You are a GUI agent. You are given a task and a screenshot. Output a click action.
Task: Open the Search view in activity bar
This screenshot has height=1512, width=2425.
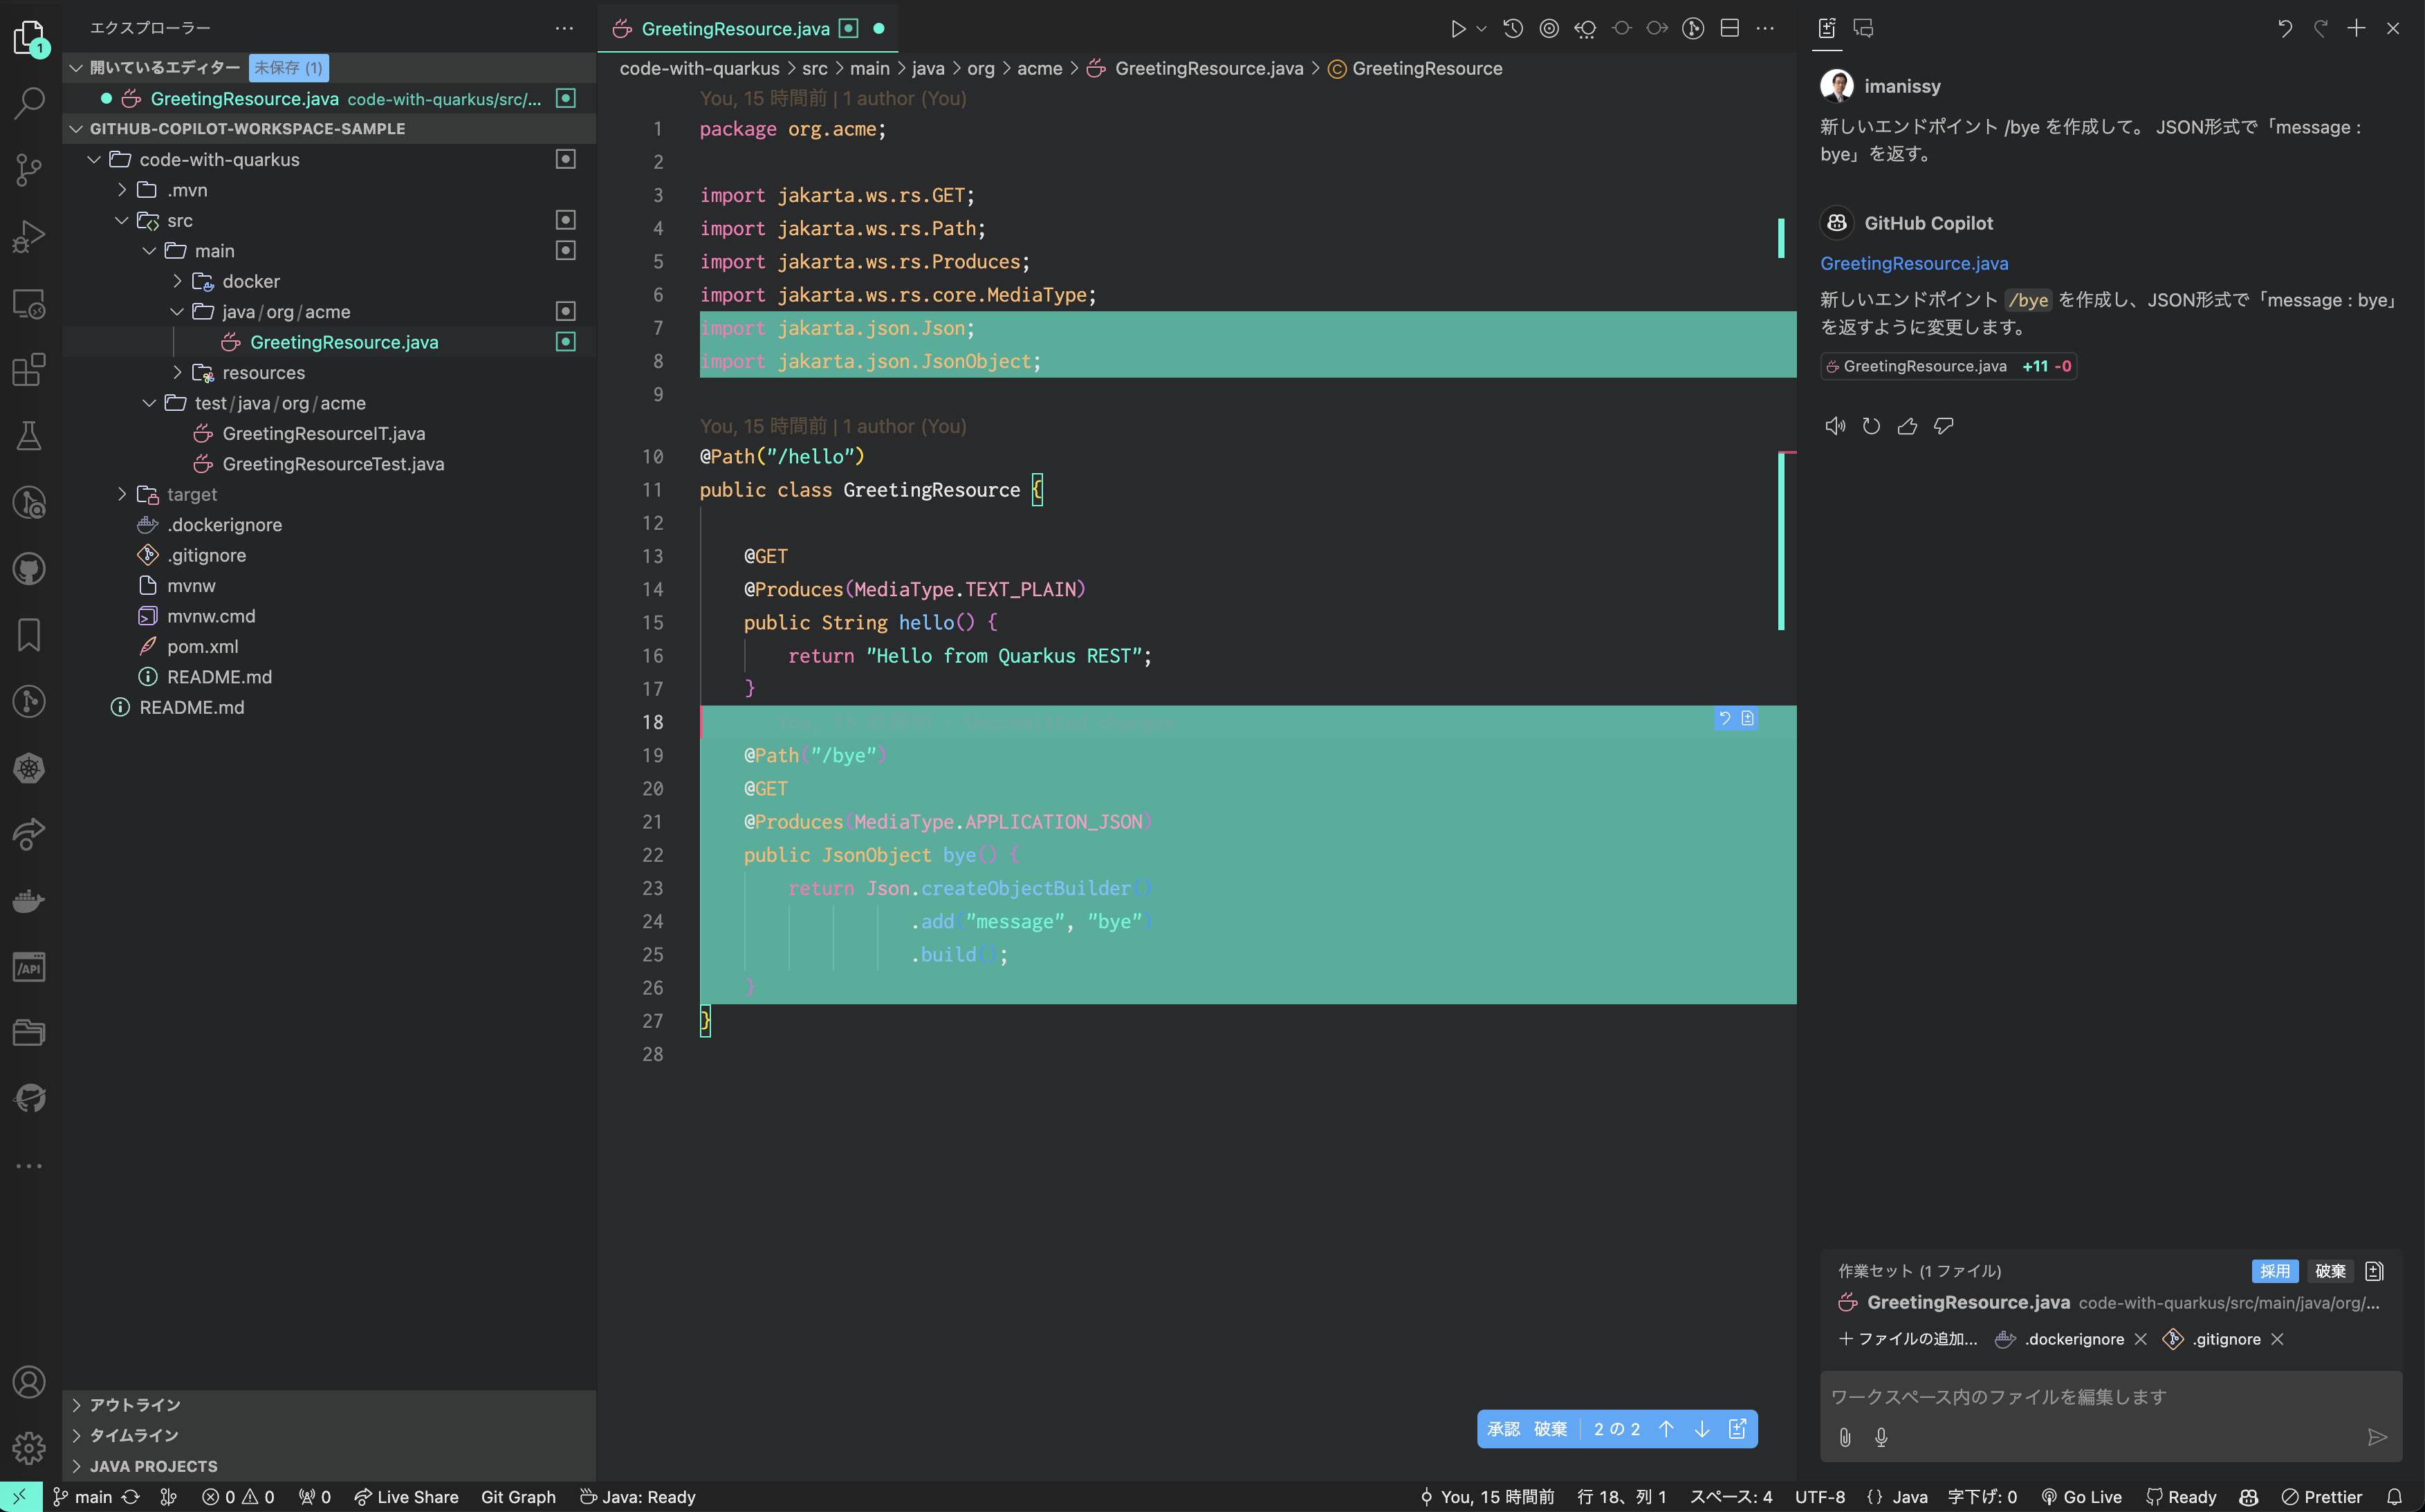pyautogui.click(x=29, y=102)
